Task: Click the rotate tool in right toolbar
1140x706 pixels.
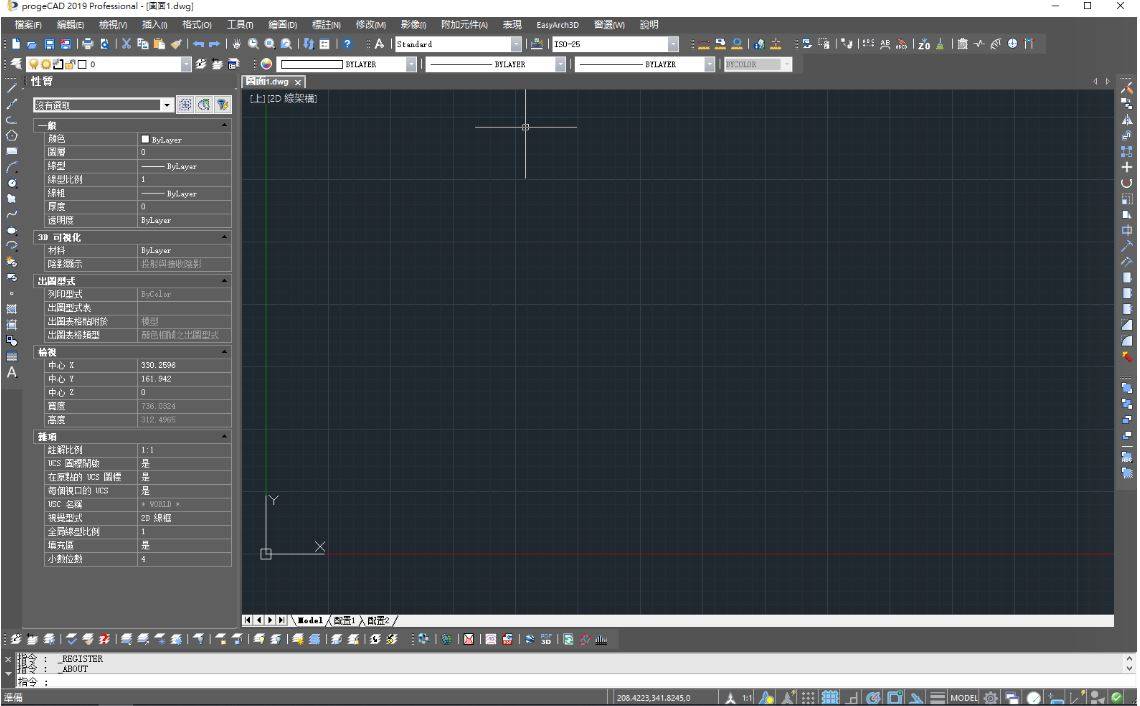Action: 1127,183
